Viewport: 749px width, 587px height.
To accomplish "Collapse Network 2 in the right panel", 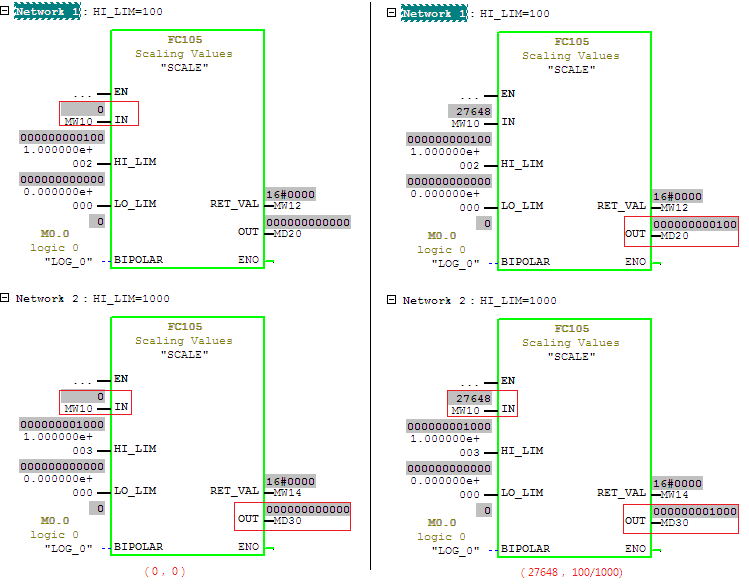I will tap(393, 300).
